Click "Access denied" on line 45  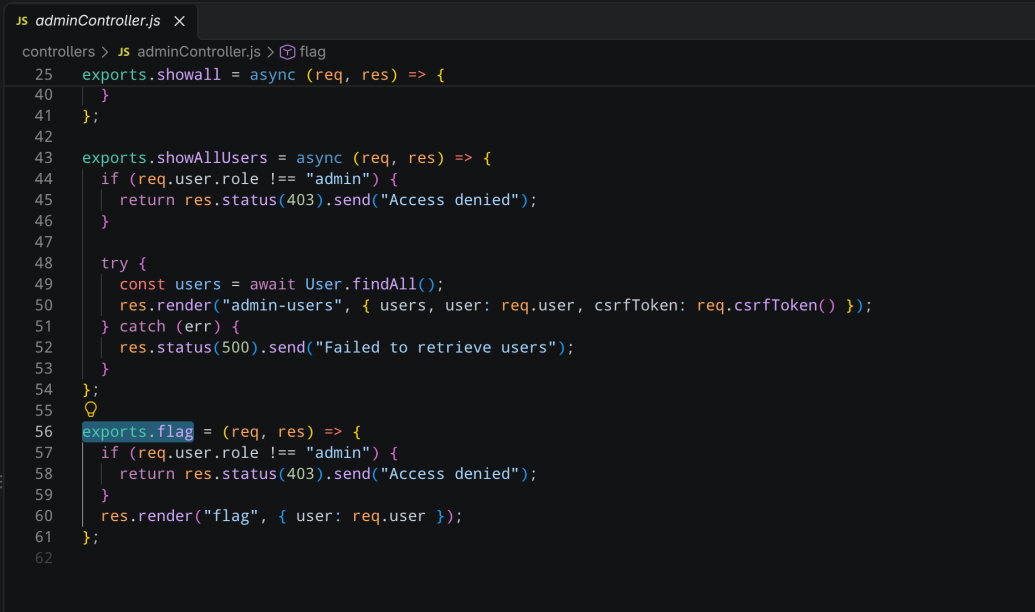pos(450,199)
